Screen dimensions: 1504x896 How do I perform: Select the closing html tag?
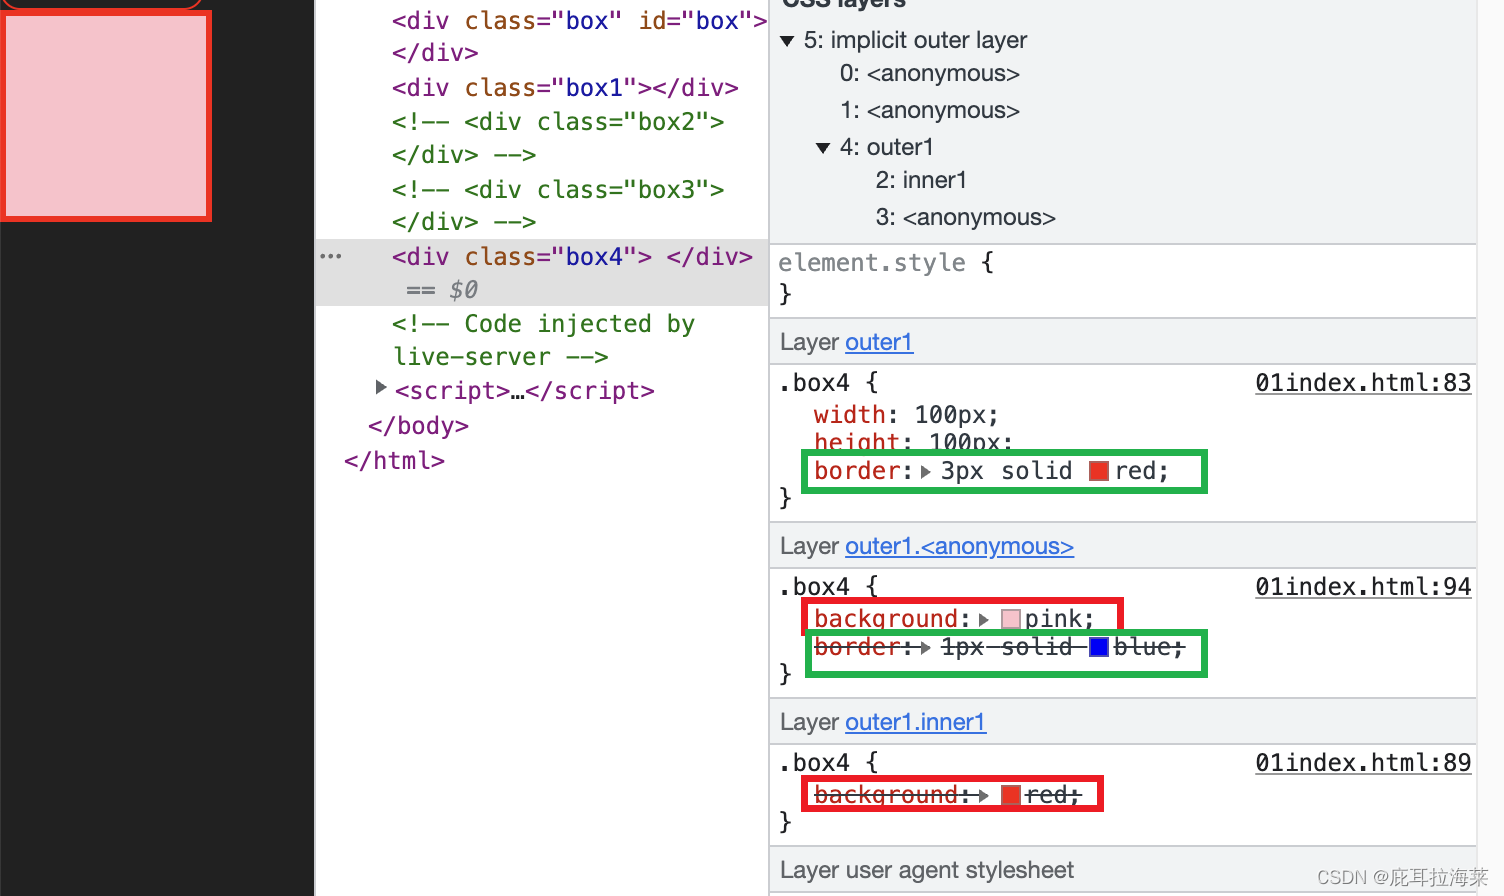(x=394, y=461)
